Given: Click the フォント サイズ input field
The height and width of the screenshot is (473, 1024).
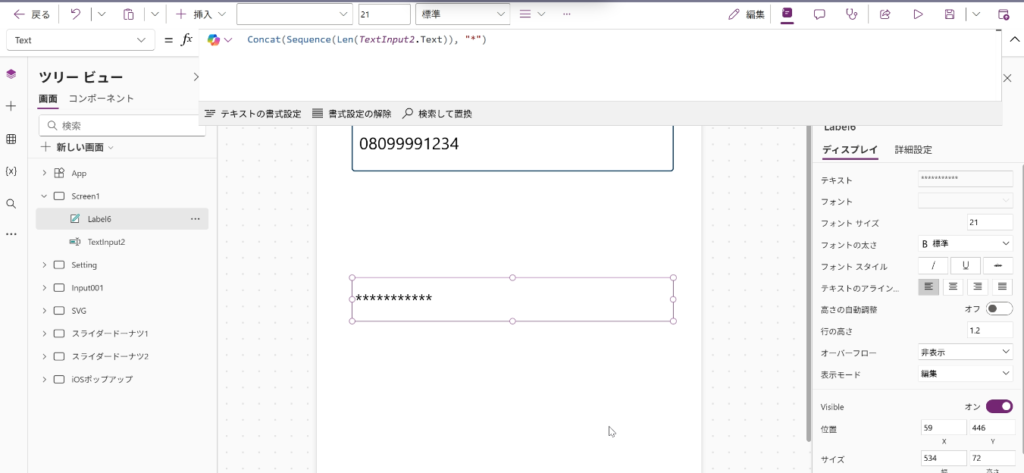Looking at the screenshot, I should pyautogui.click(x=990, y=222).
